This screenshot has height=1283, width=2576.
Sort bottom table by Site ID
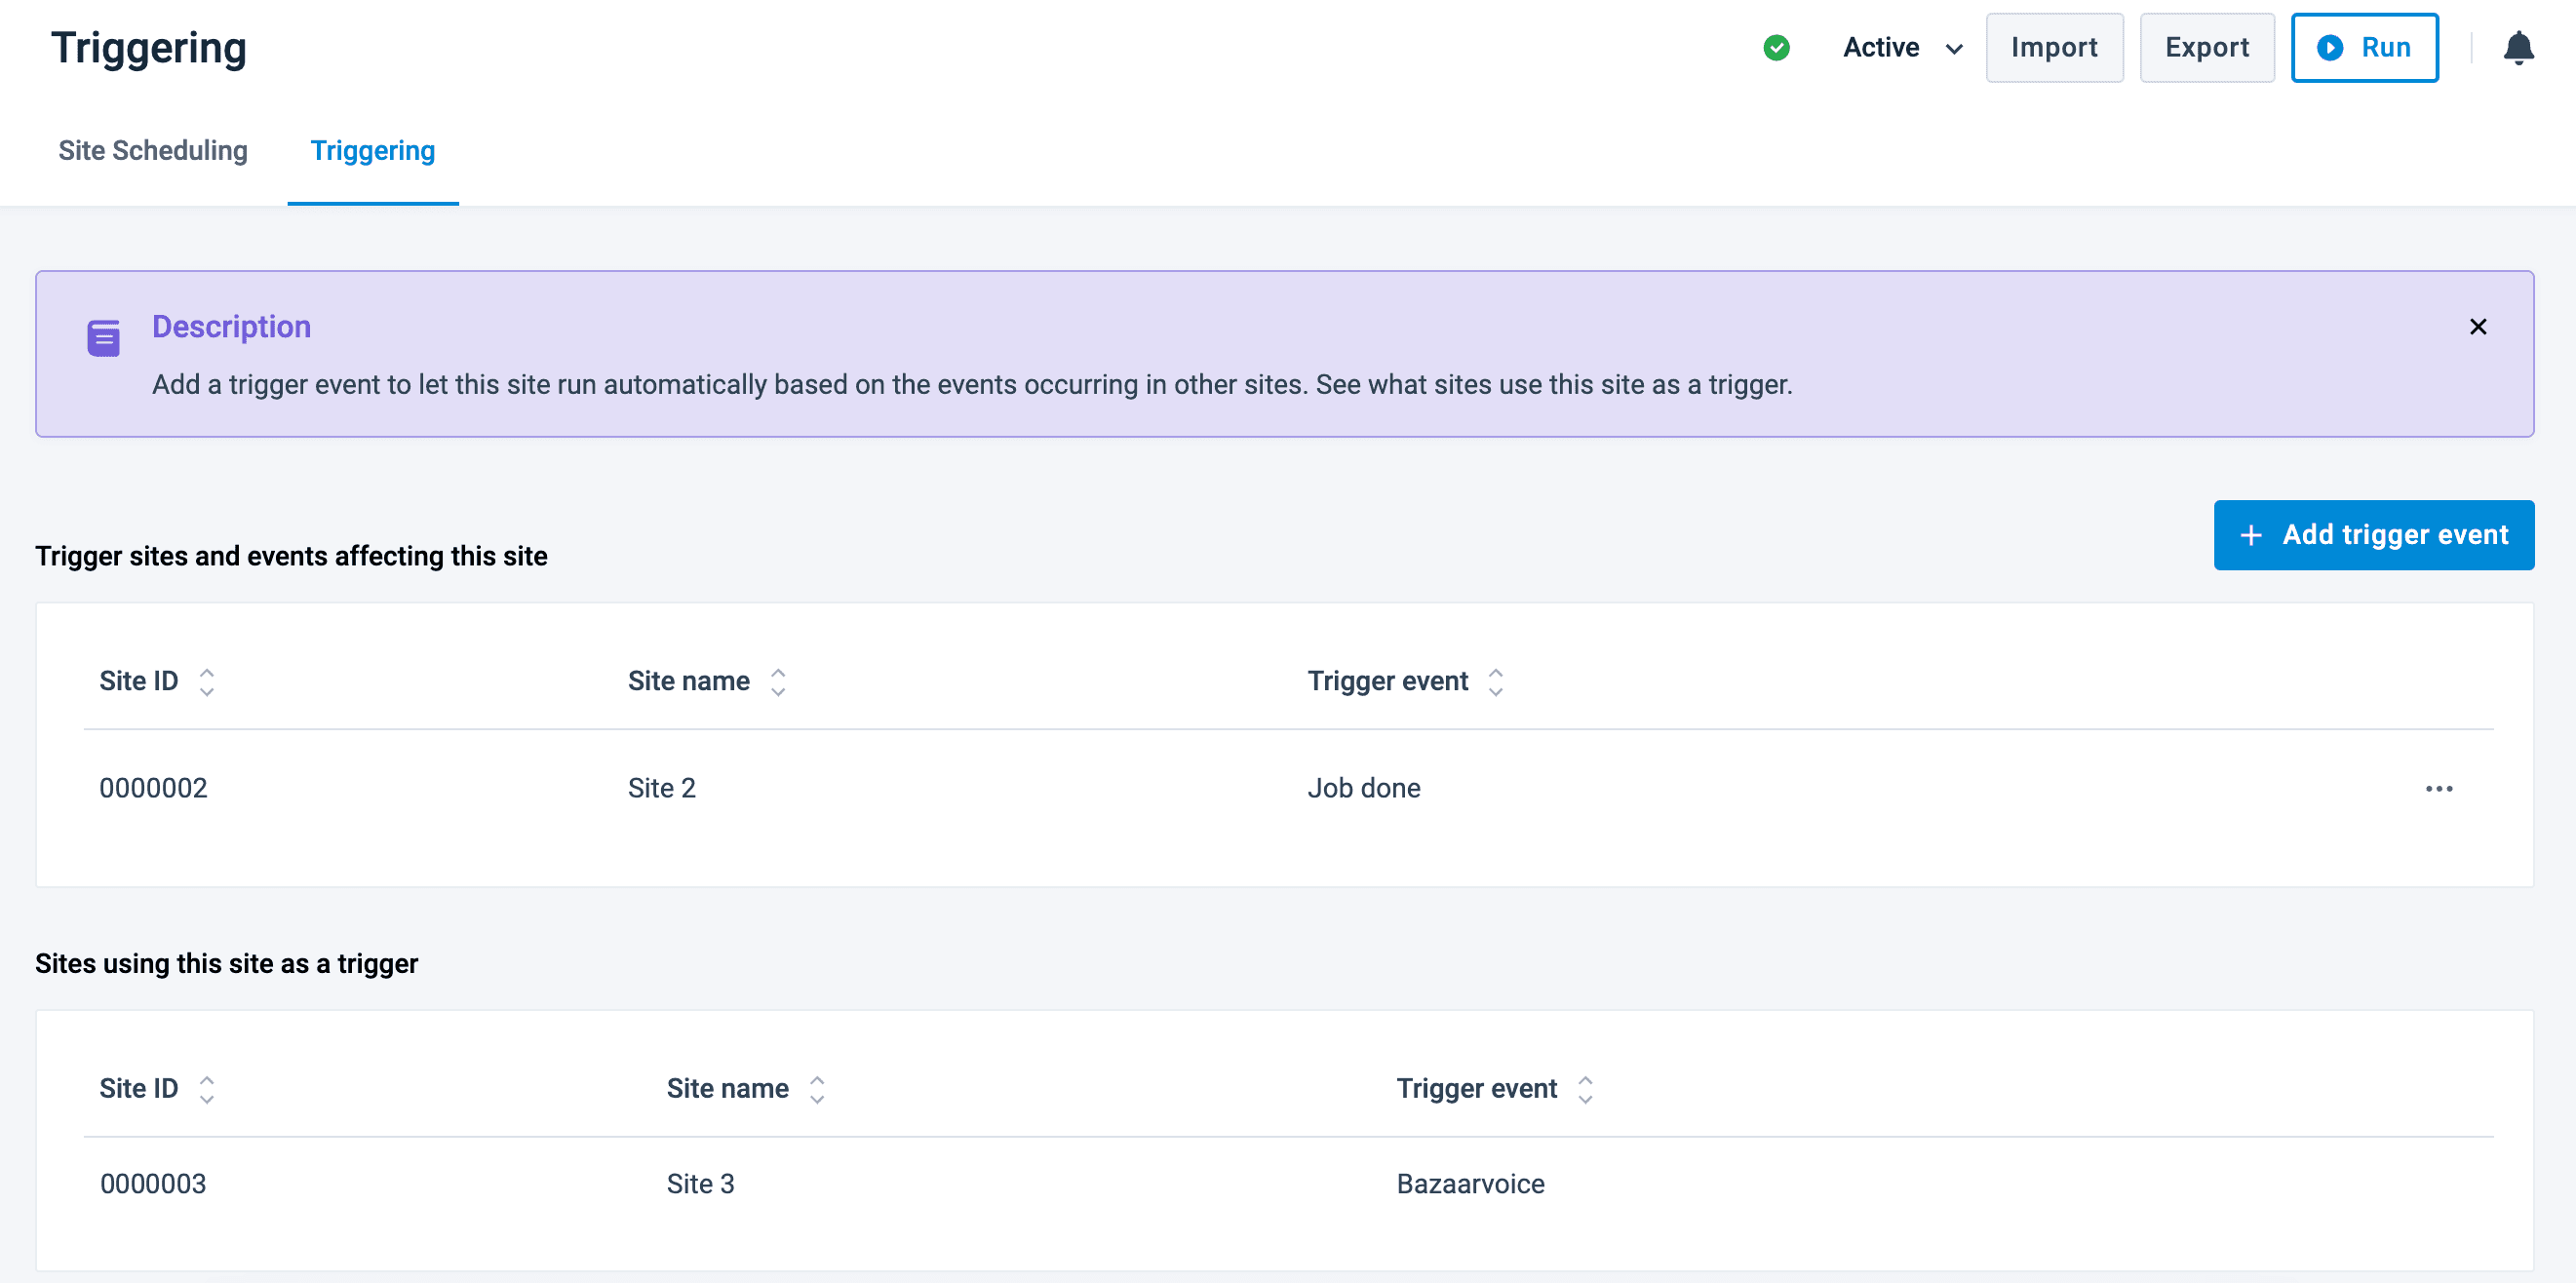[206, 1089]
